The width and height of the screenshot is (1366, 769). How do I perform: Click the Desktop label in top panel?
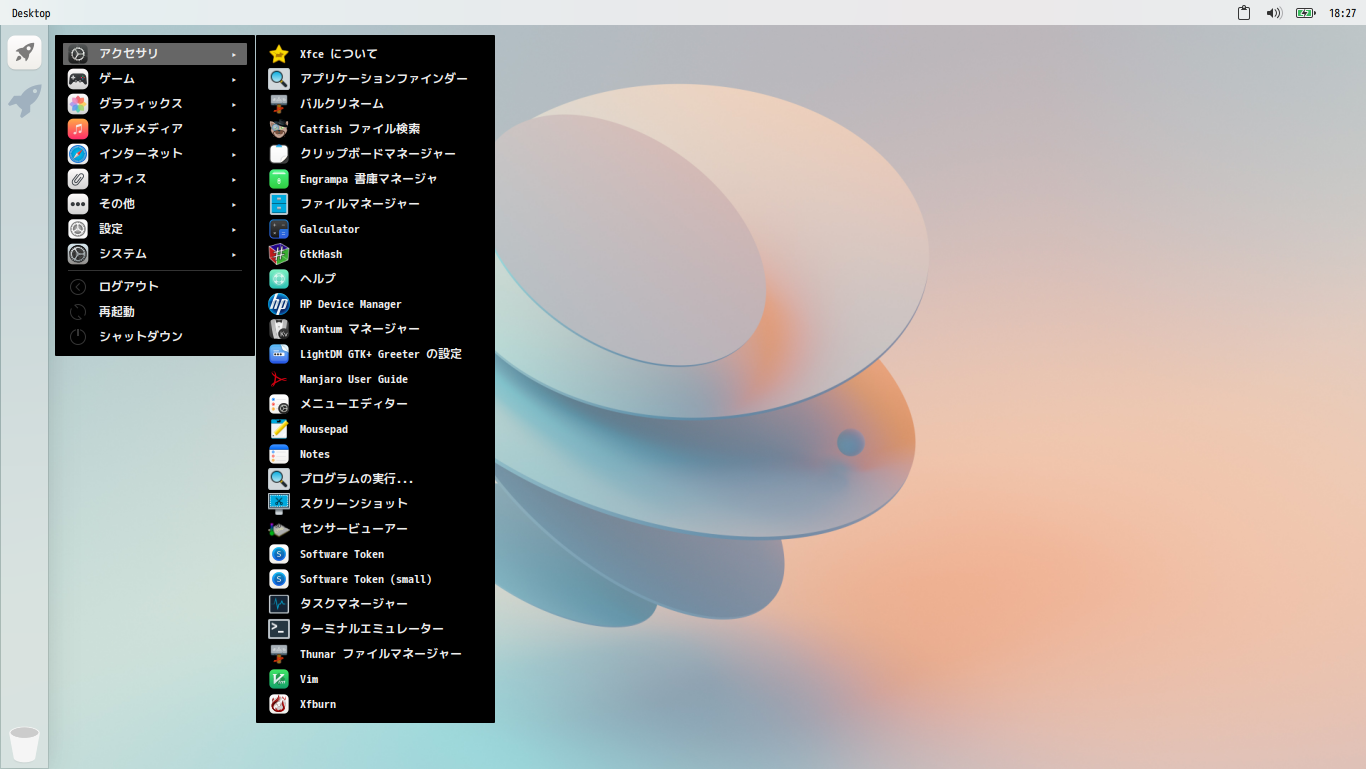click(31, 13)
